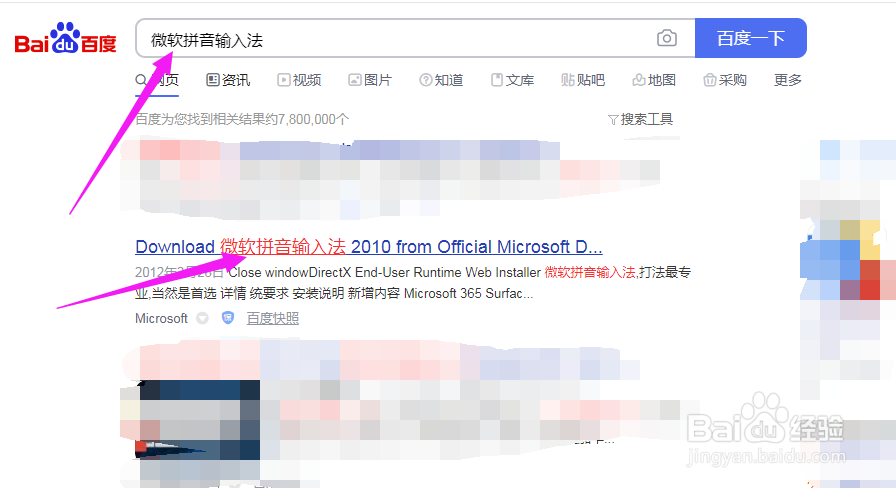Click the blue shield verification icon

click(228, 318)
